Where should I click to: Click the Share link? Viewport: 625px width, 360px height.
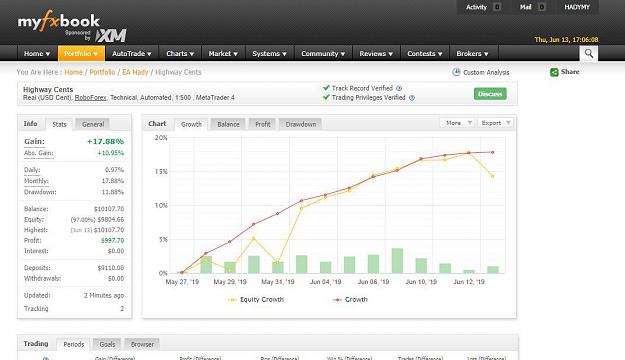click(570, 72)
